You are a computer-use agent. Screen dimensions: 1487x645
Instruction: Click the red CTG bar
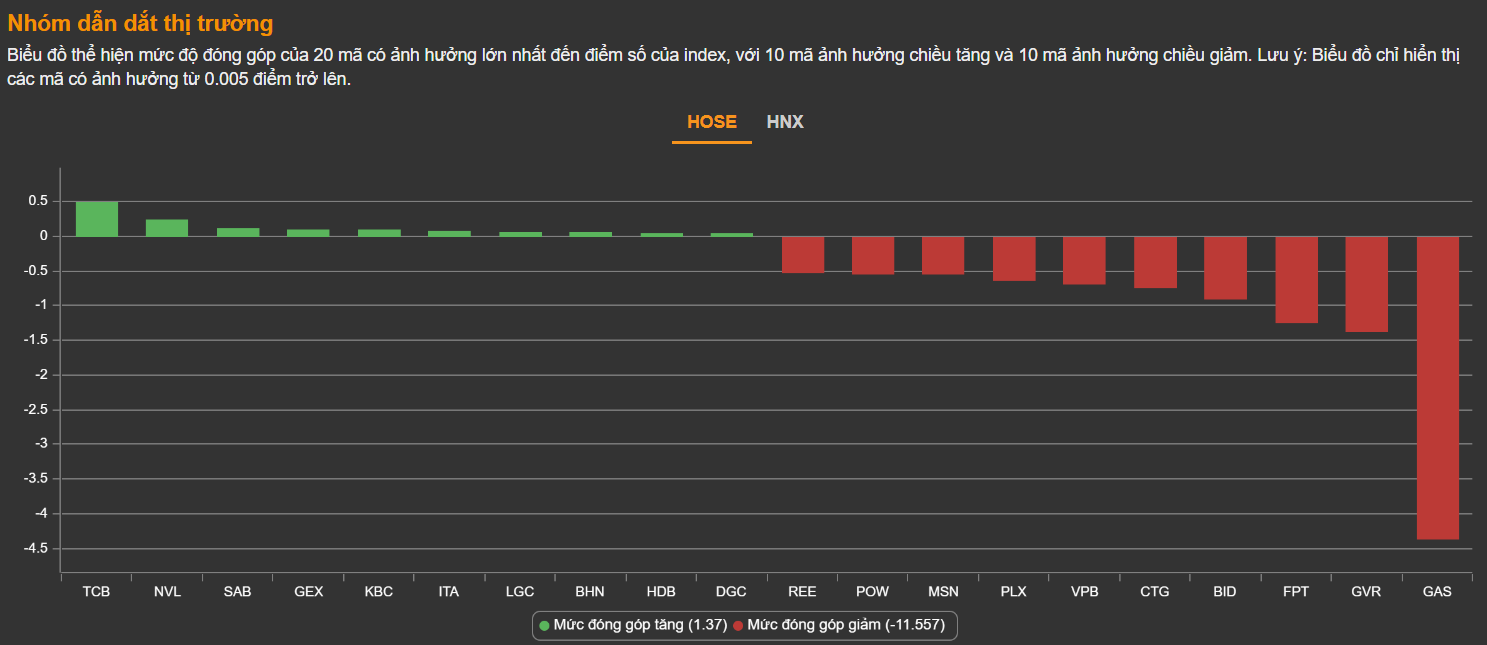[1155, 262]
